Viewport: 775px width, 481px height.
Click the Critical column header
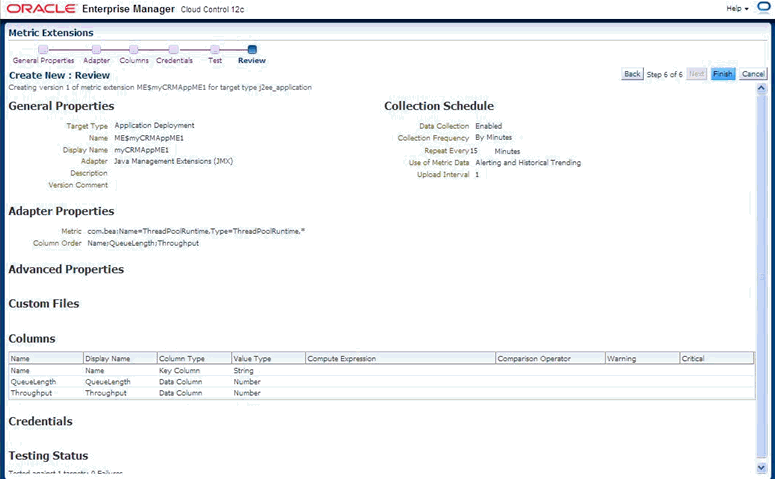pyautogui.click(x=717, y=358)
